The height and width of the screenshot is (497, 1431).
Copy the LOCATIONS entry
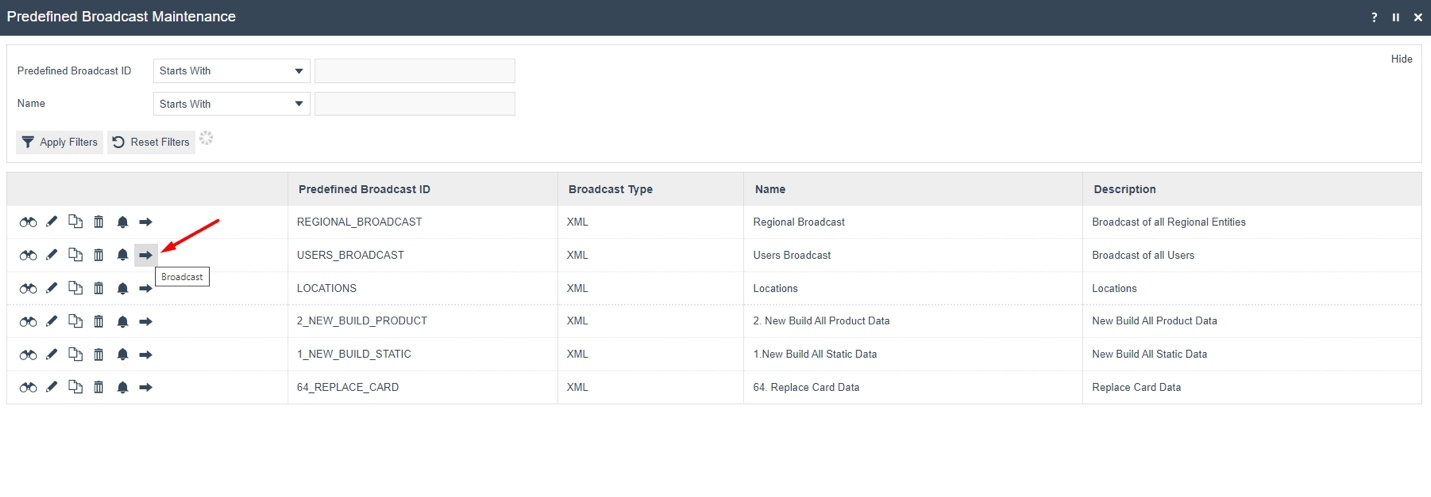75,288
